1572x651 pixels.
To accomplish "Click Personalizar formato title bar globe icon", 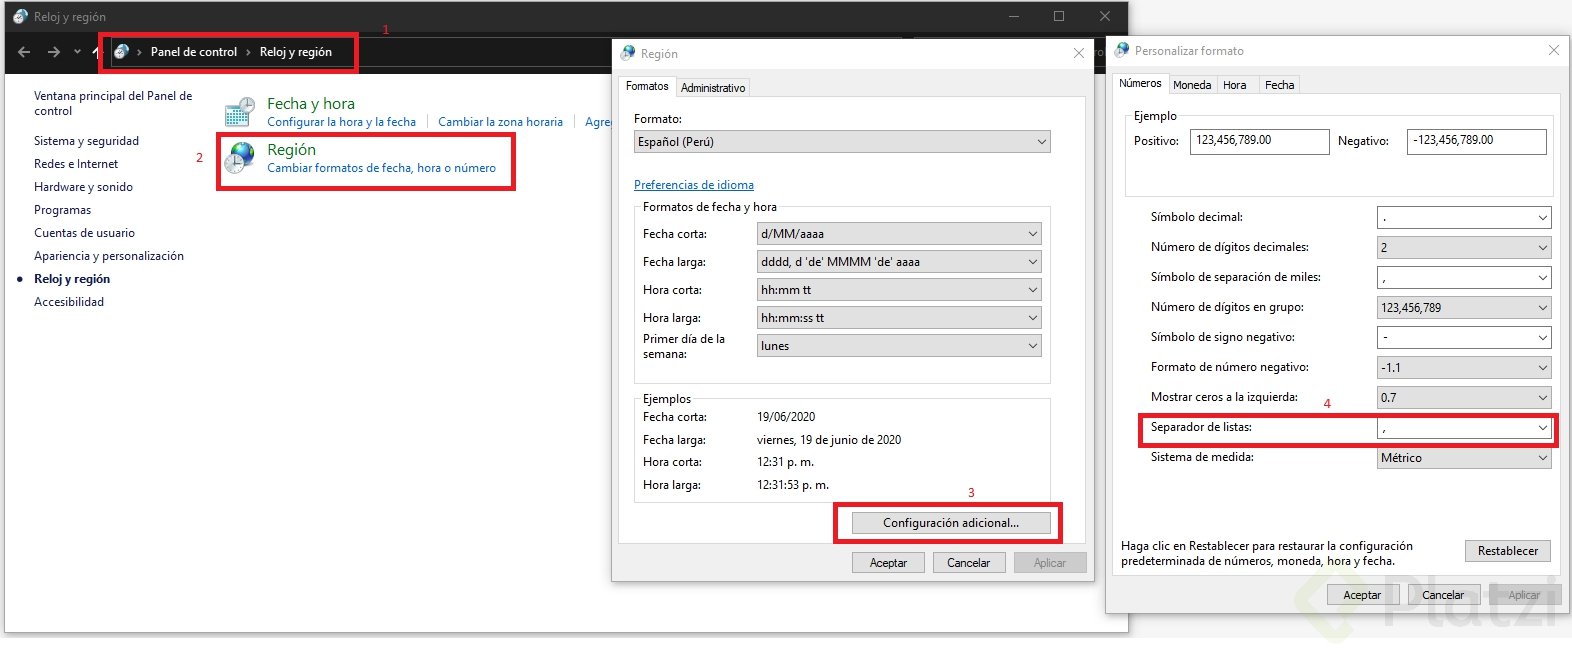I will point(1120,50).
